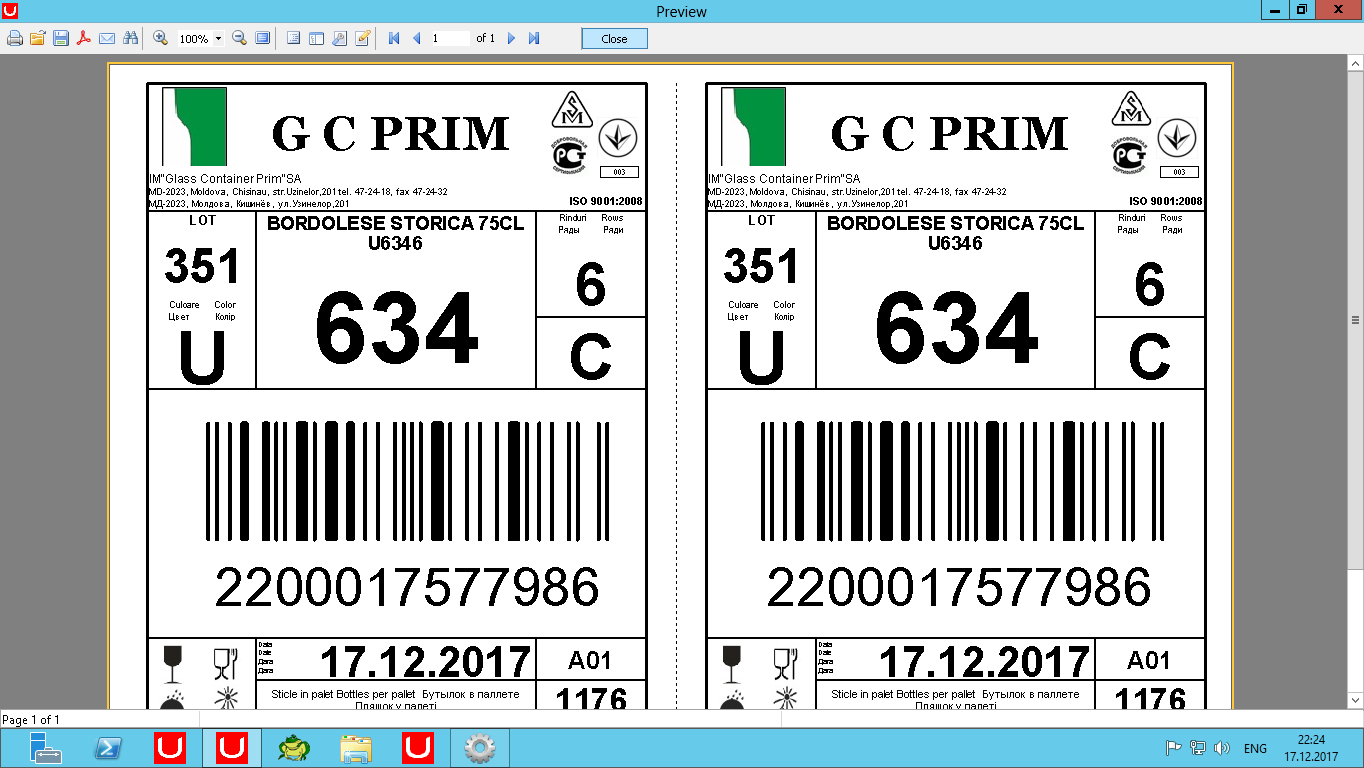Image resolution: width=1364 pixels, height=768 pixels.
Task: Click the Close button in the preview toolbar
Action: pyautogui.click(x=615, y=39)
